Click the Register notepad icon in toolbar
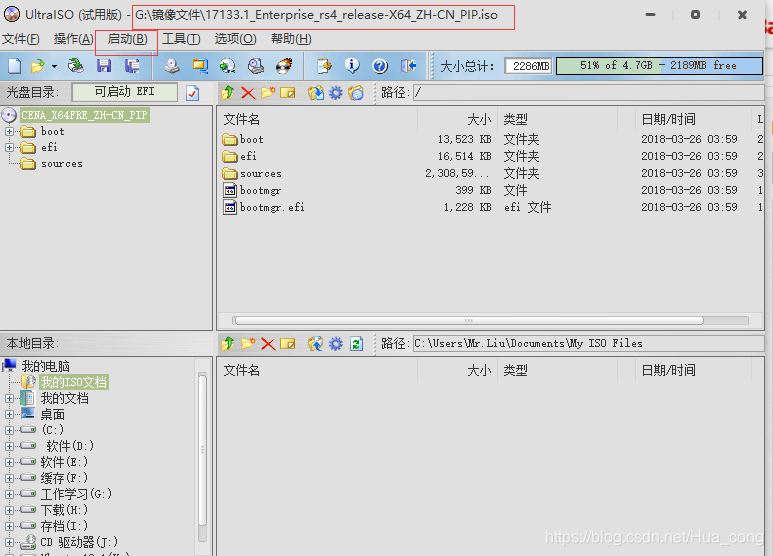Viewport: 773px width, 556px height. [324, 66]
